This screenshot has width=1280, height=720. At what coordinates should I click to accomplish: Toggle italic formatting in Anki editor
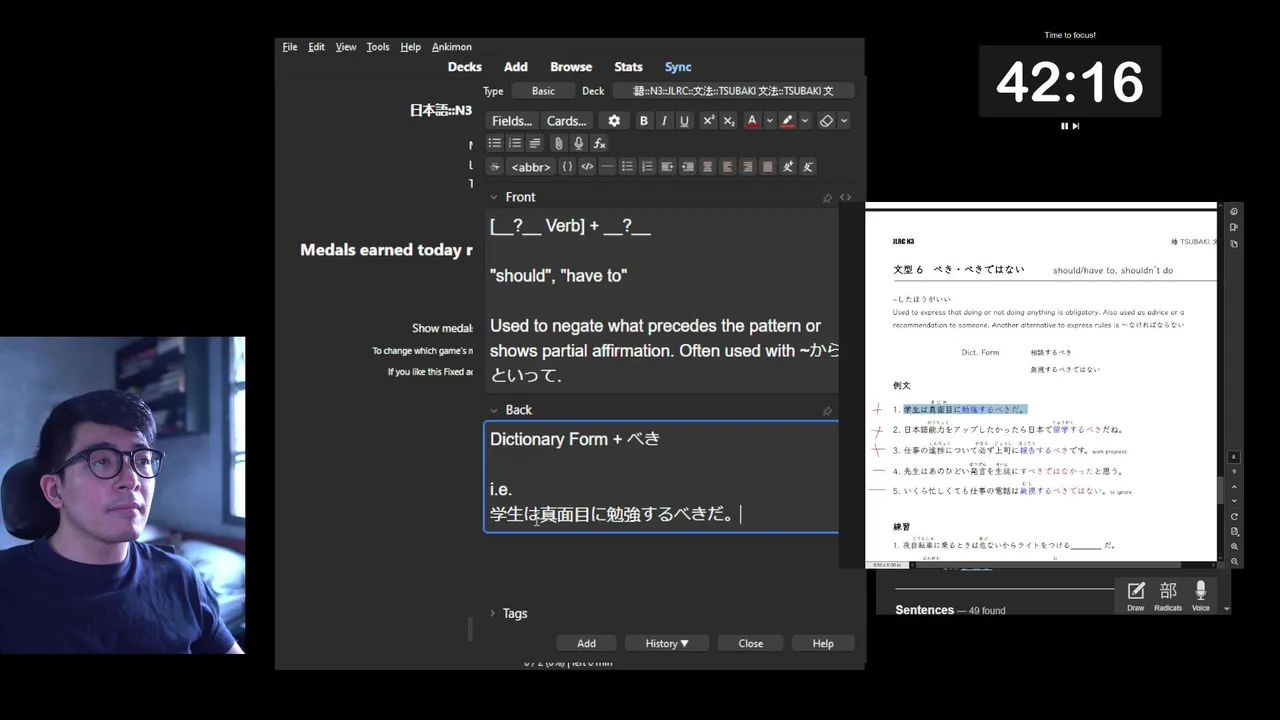pyautogui.click(x=664, y=121)
